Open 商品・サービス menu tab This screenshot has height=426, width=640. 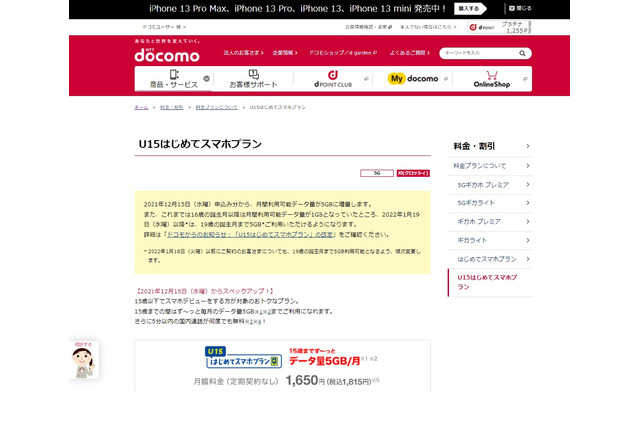(x=174, y=79)
